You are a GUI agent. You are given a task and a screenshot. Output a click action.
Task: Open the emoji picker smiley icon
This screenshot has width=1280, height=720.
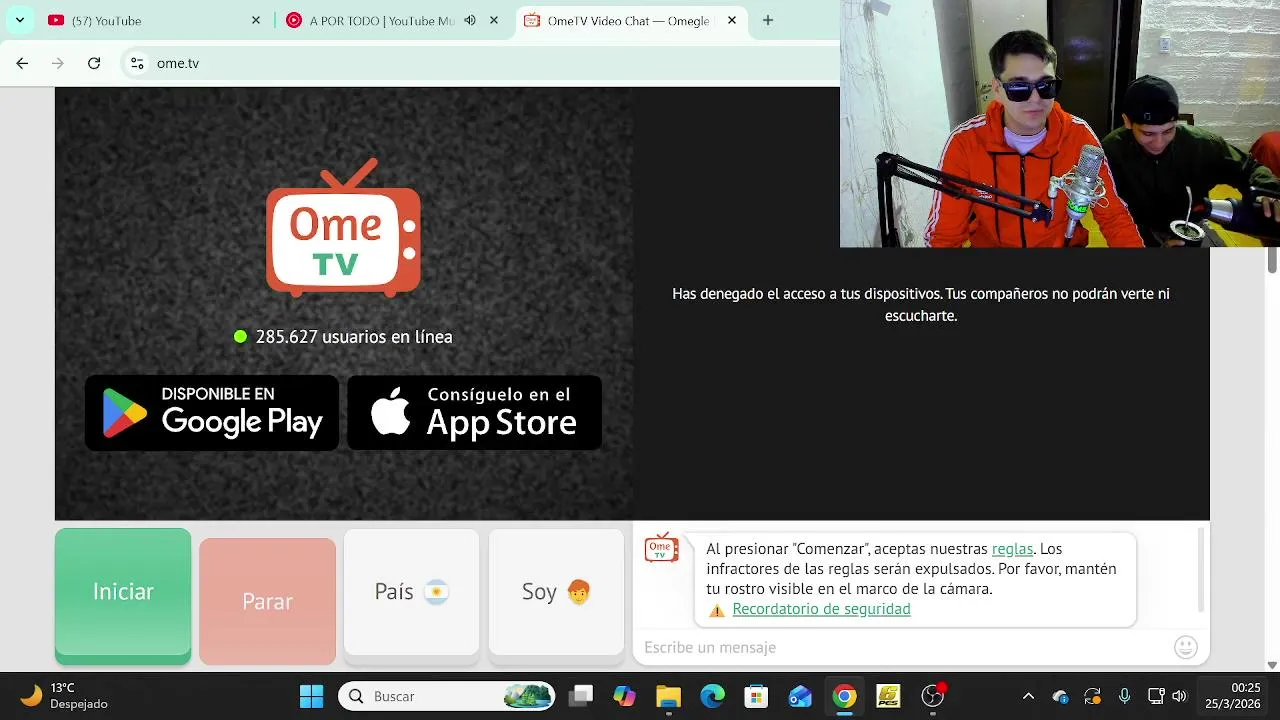[x=1186, y=647]
